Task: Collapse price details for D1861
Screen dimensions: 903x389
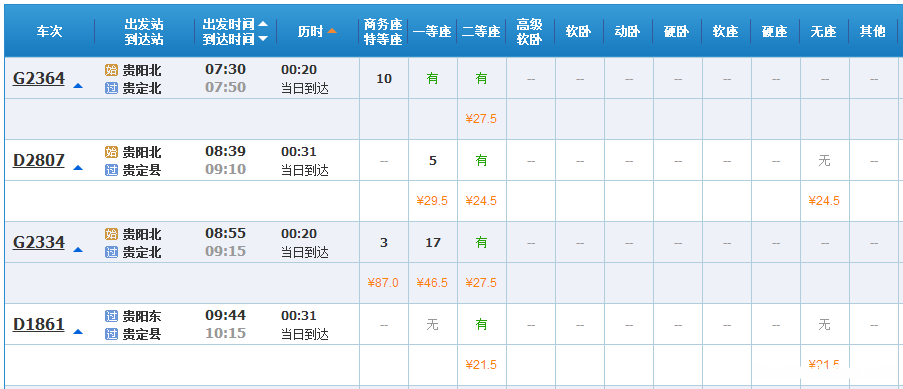Action: [x=78, y=331]
